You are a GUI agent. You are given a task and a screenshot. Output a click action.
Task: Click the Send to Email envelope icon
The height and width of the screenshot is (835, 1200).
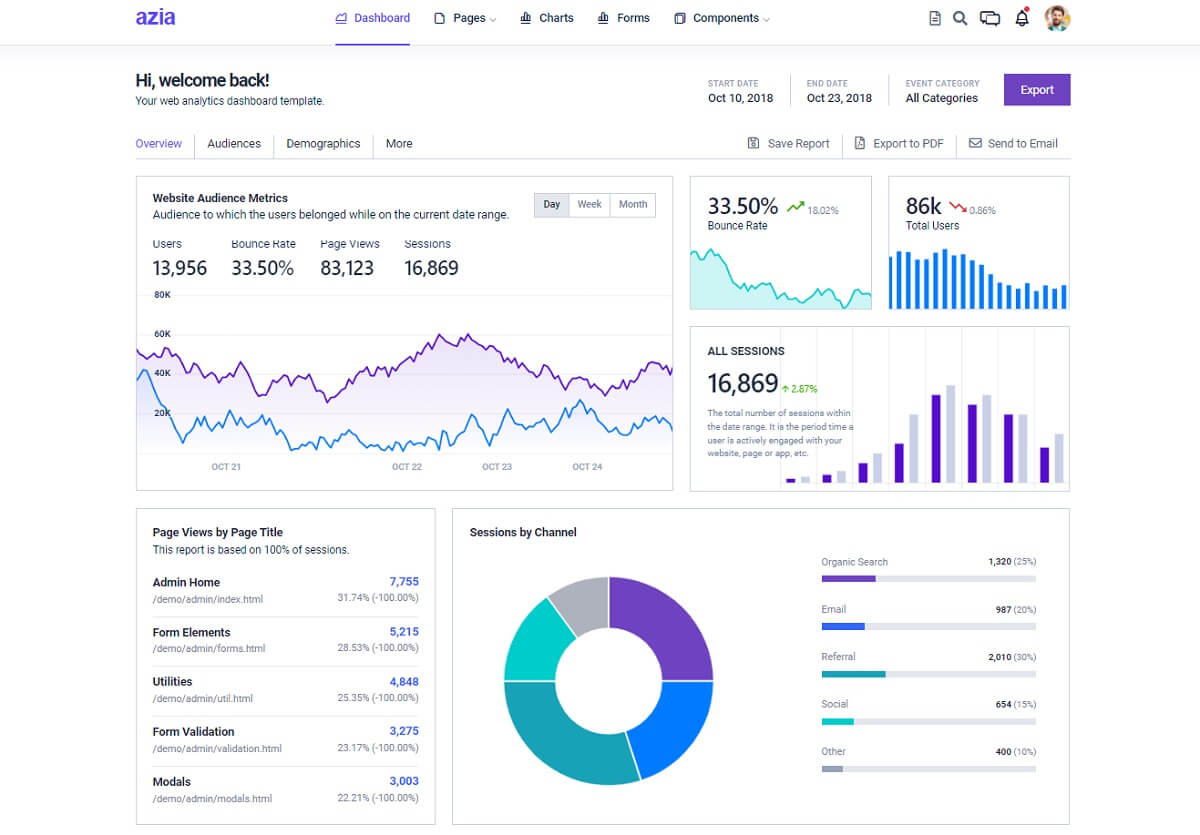point(974,143)
